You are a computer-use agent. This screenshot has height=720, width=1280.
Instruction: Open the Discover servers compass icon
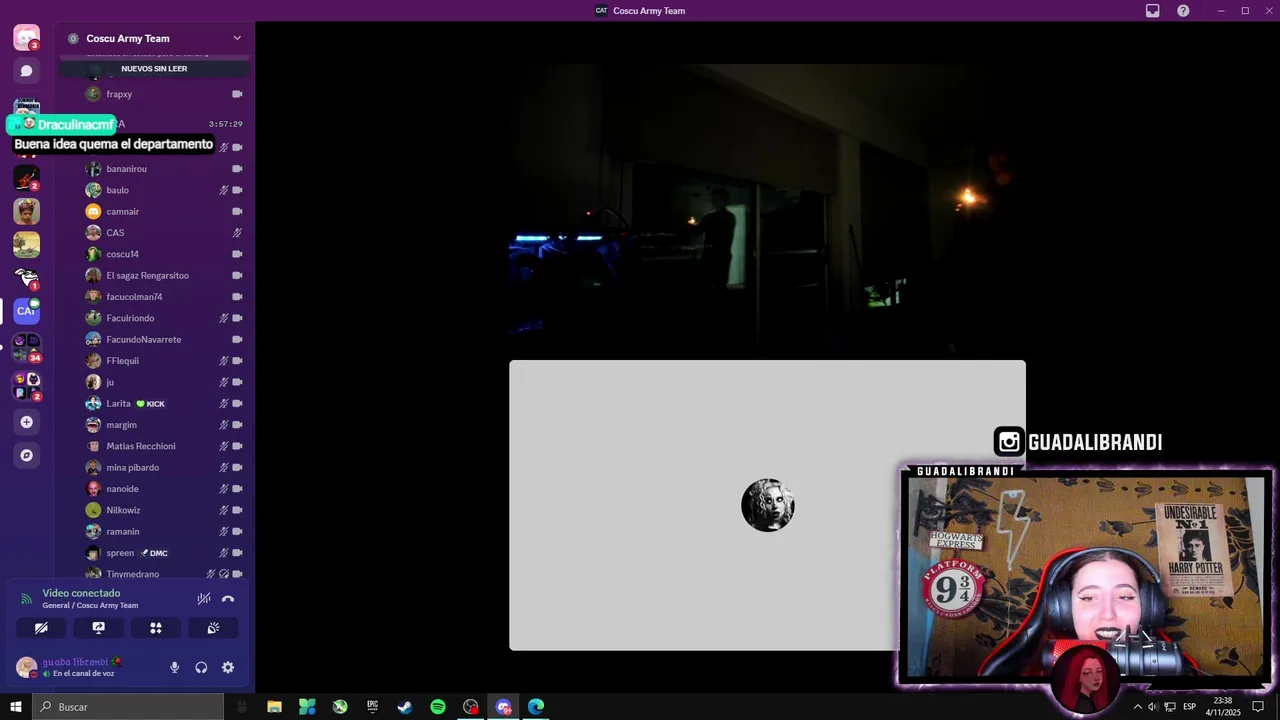click(x=27, y=455)
